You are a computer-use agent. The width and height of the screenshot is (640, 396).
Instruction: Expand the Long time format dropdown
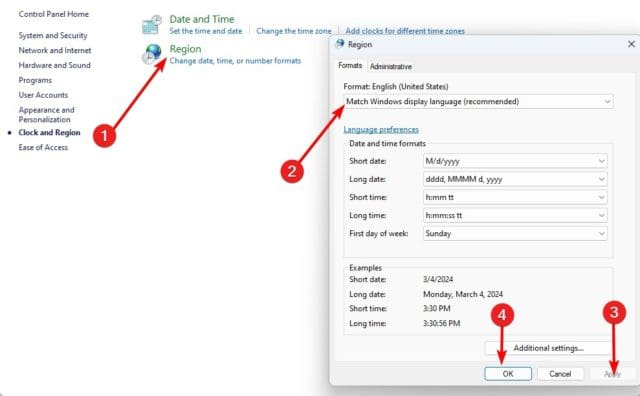pos(515,215)
